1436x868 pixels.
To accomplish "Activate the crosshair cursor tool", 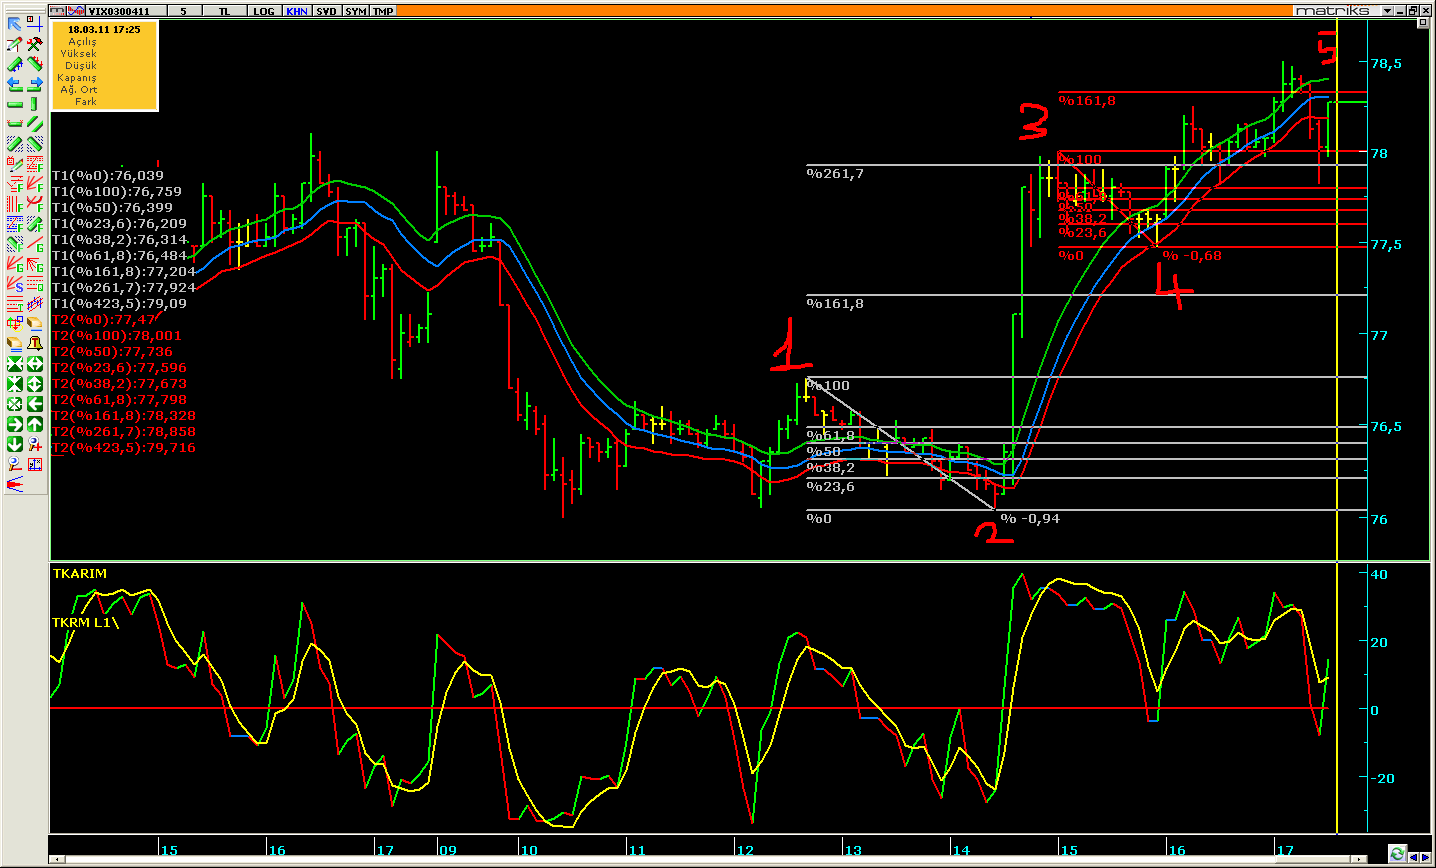I will point(35,24).
